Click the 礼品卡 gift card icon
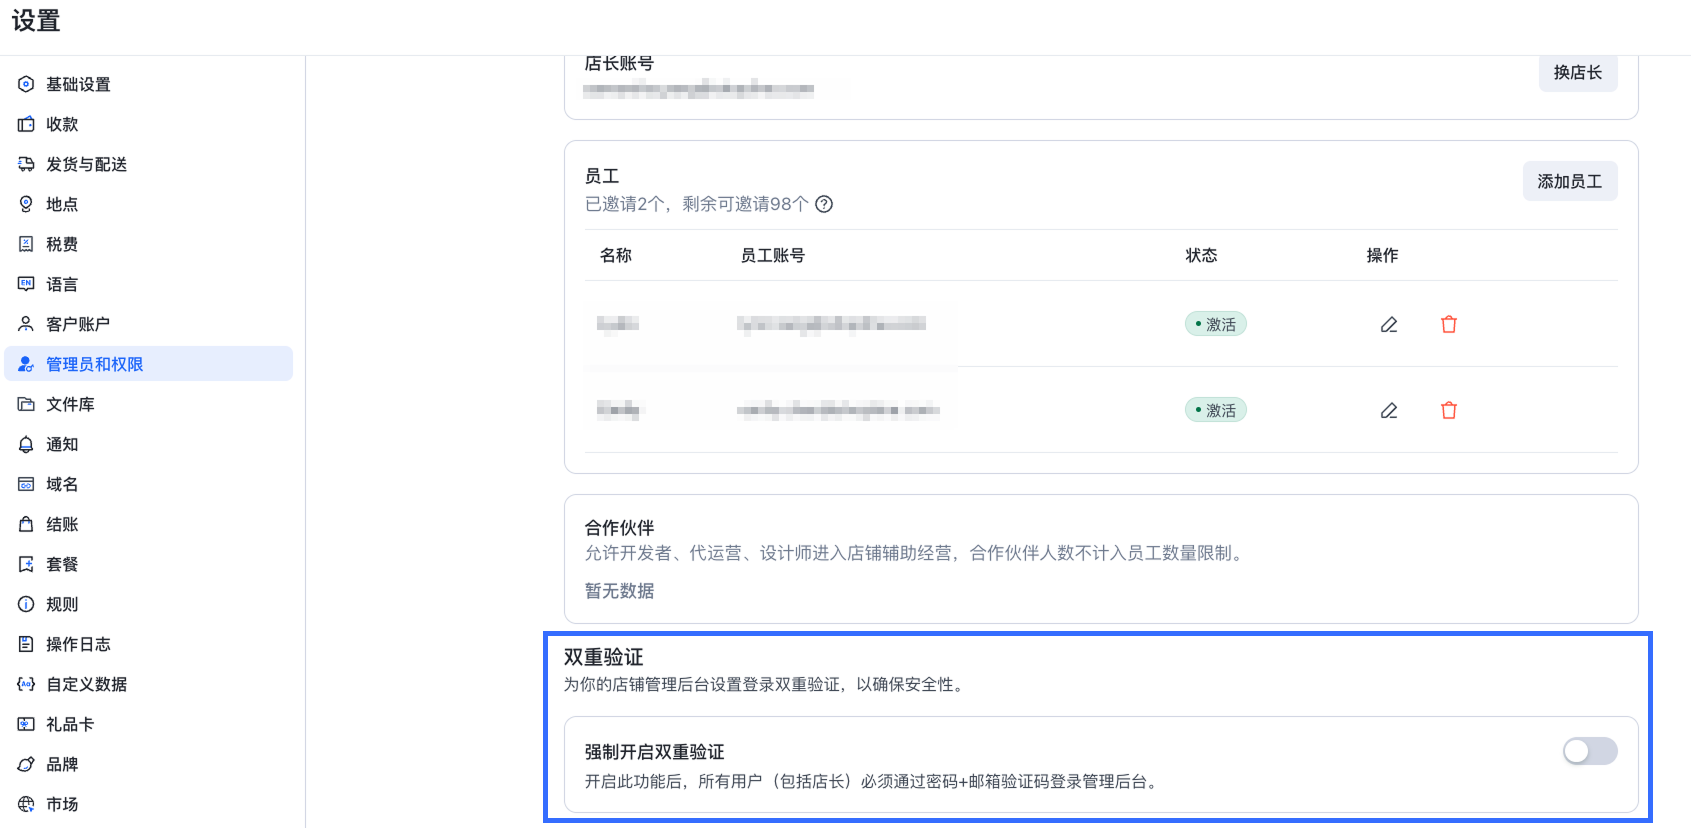 pos(26,724)
